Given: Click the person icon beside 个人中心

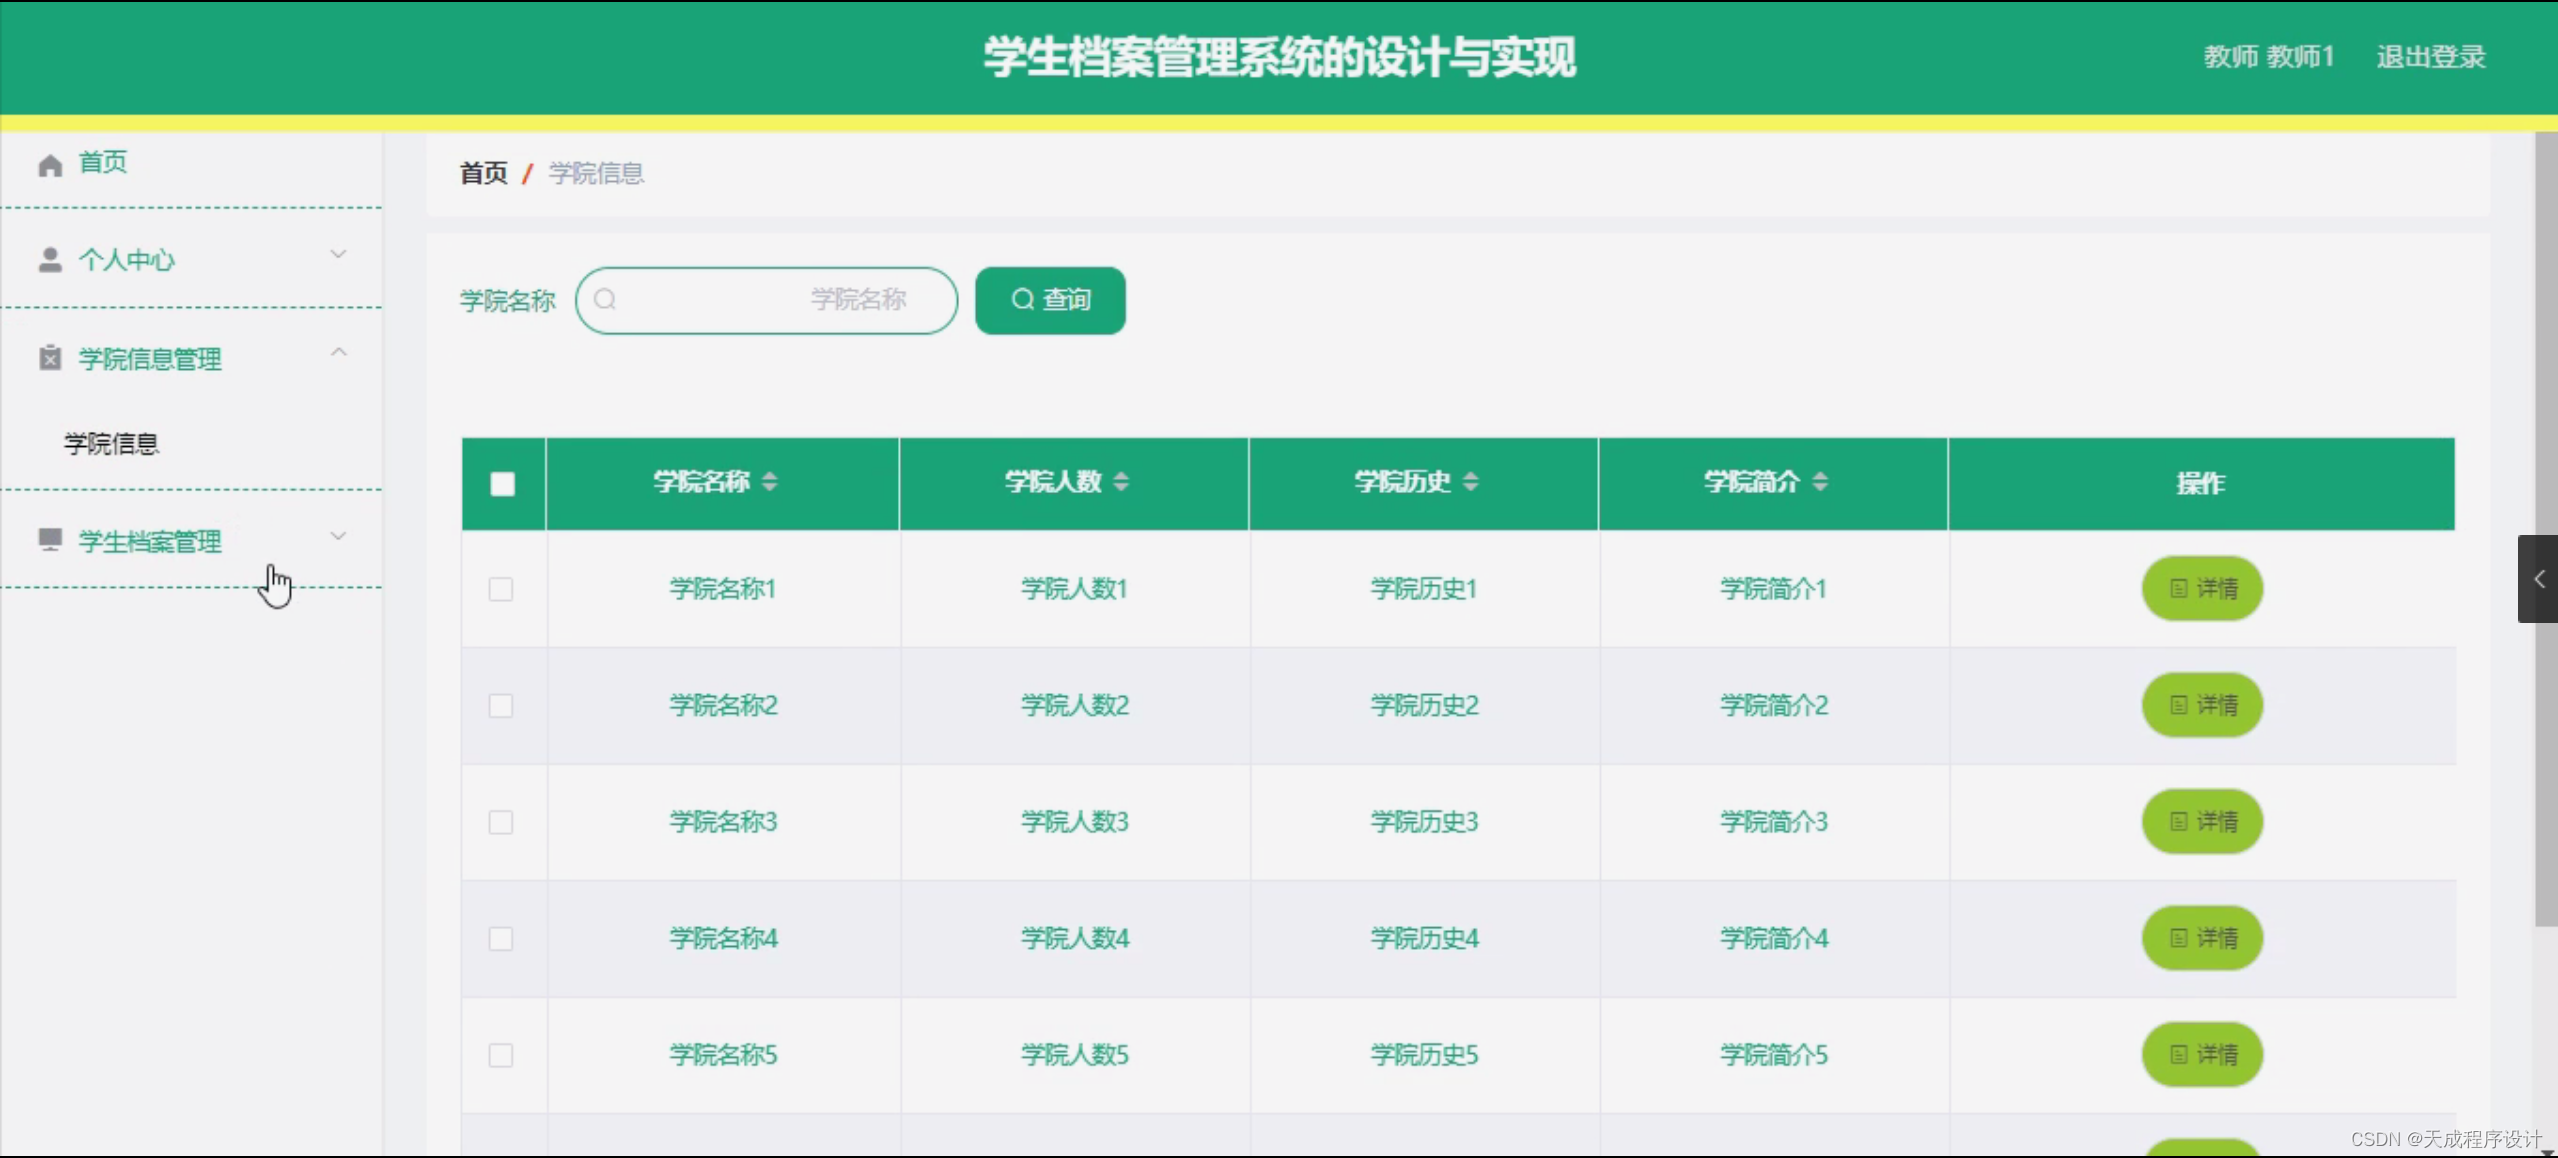Looking at the screenshot, I should (x=50, y=260).
